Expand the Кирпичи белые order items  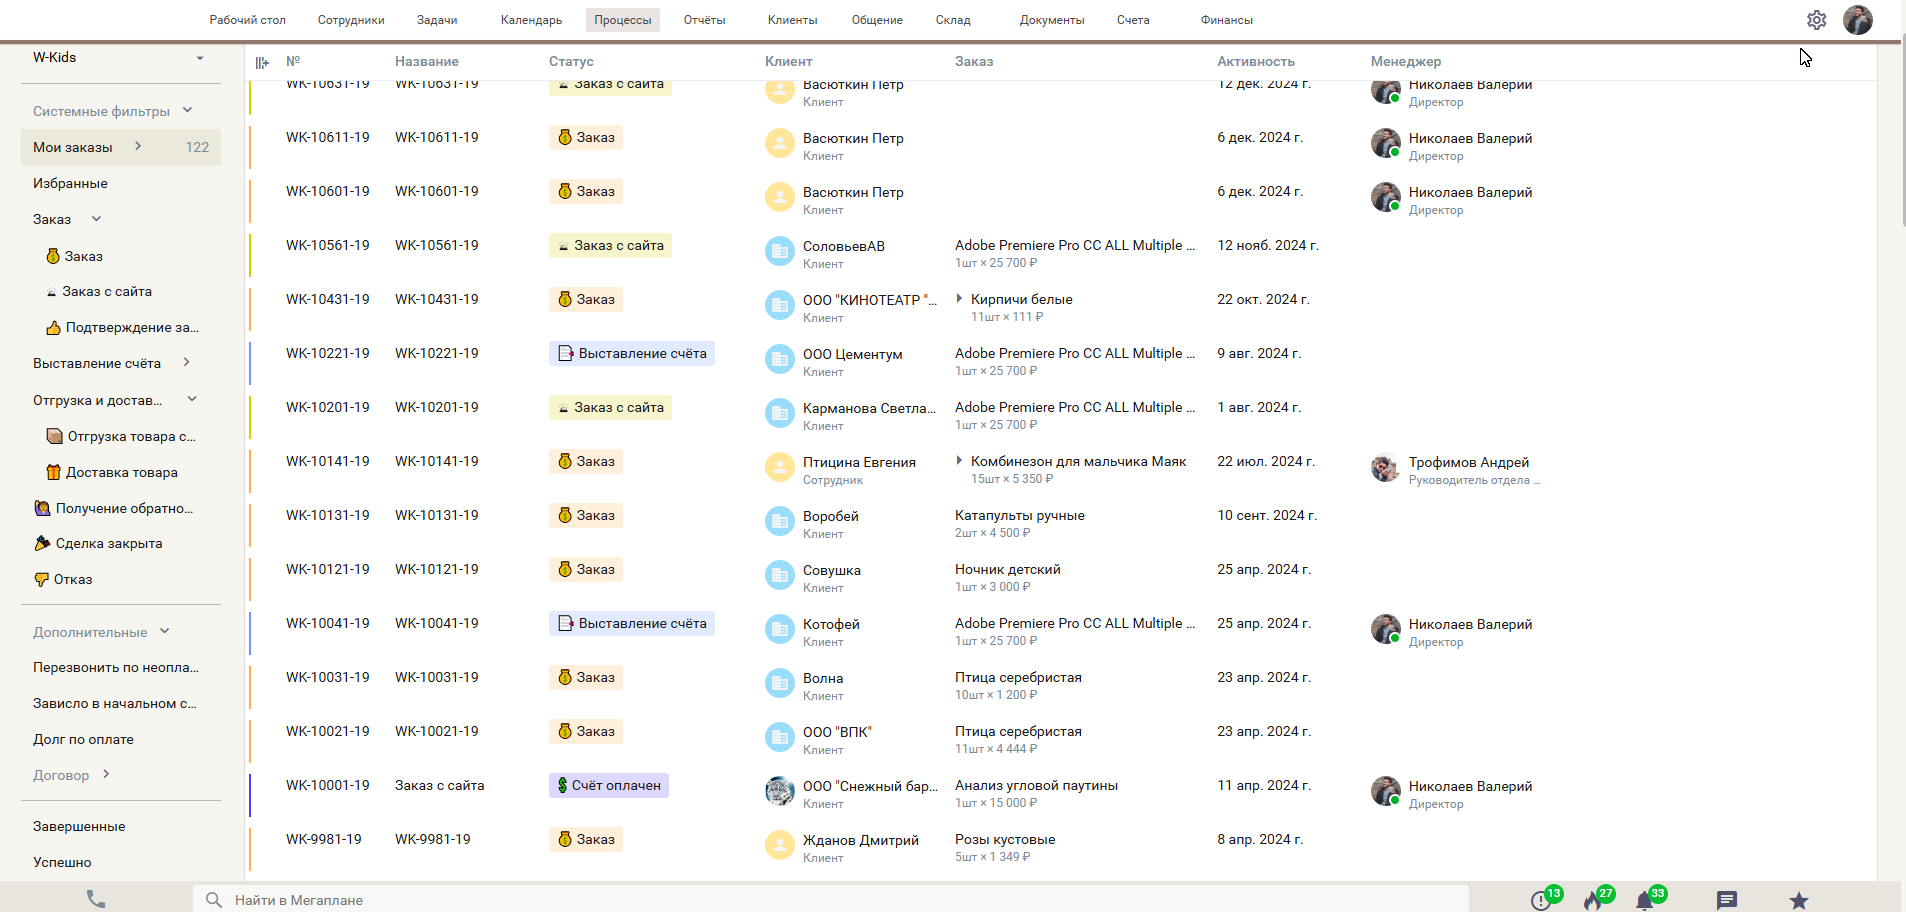[x=960, y=299]
